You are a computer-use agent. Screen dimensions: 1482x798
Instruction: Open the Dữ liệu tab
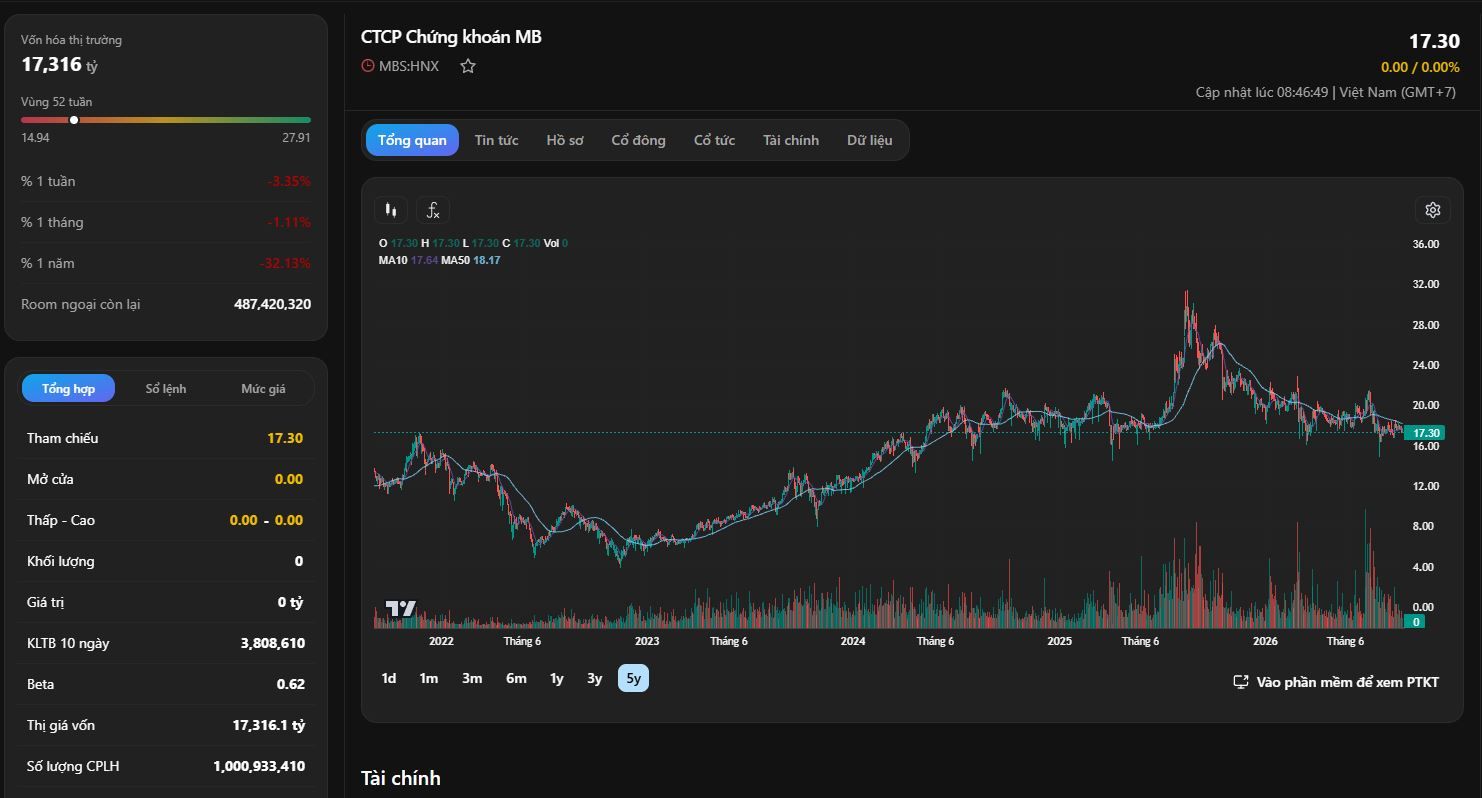click(869, 140)
